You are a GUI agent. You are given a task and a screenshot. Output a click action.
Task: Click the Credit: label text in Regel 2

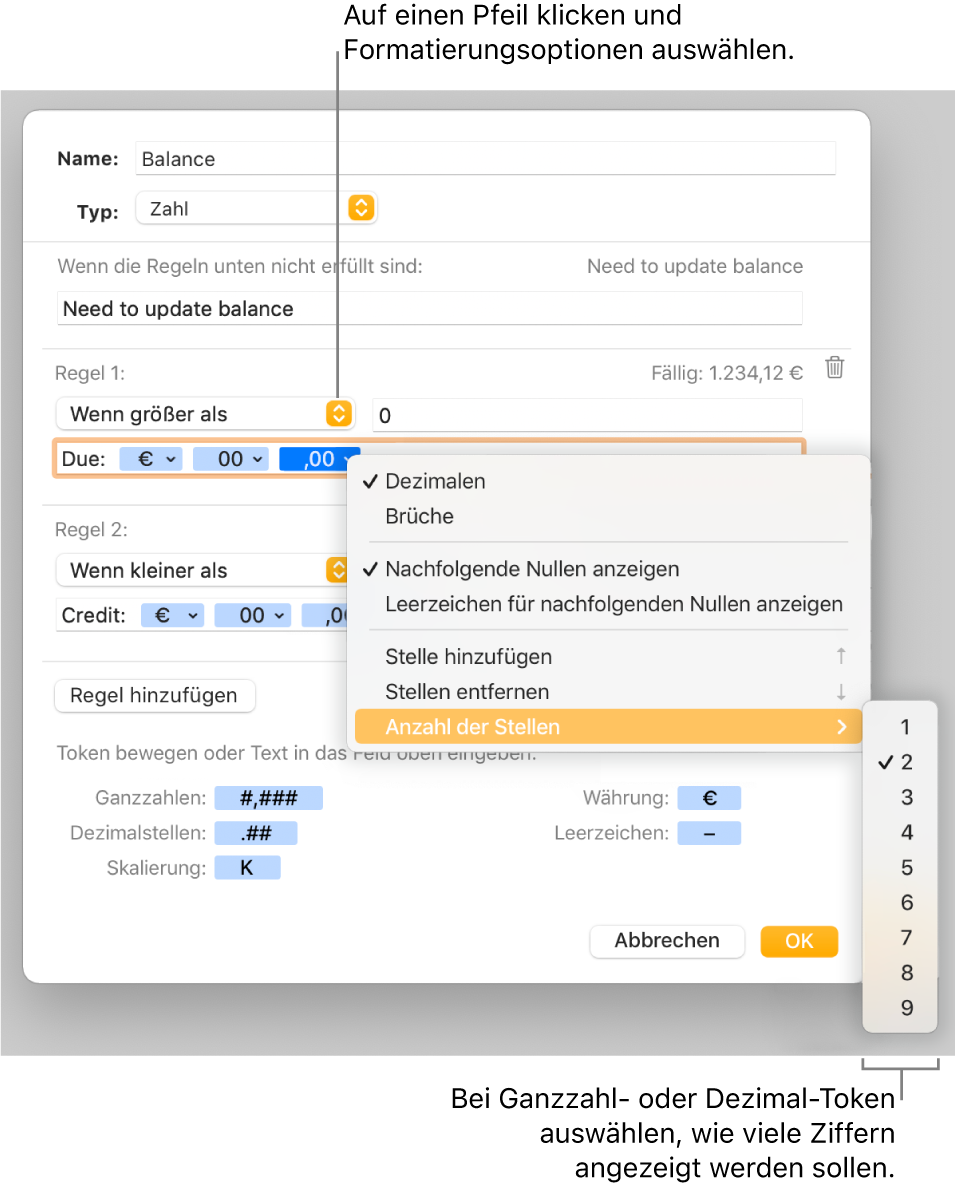pyautogui.click(x=94, y=615)
